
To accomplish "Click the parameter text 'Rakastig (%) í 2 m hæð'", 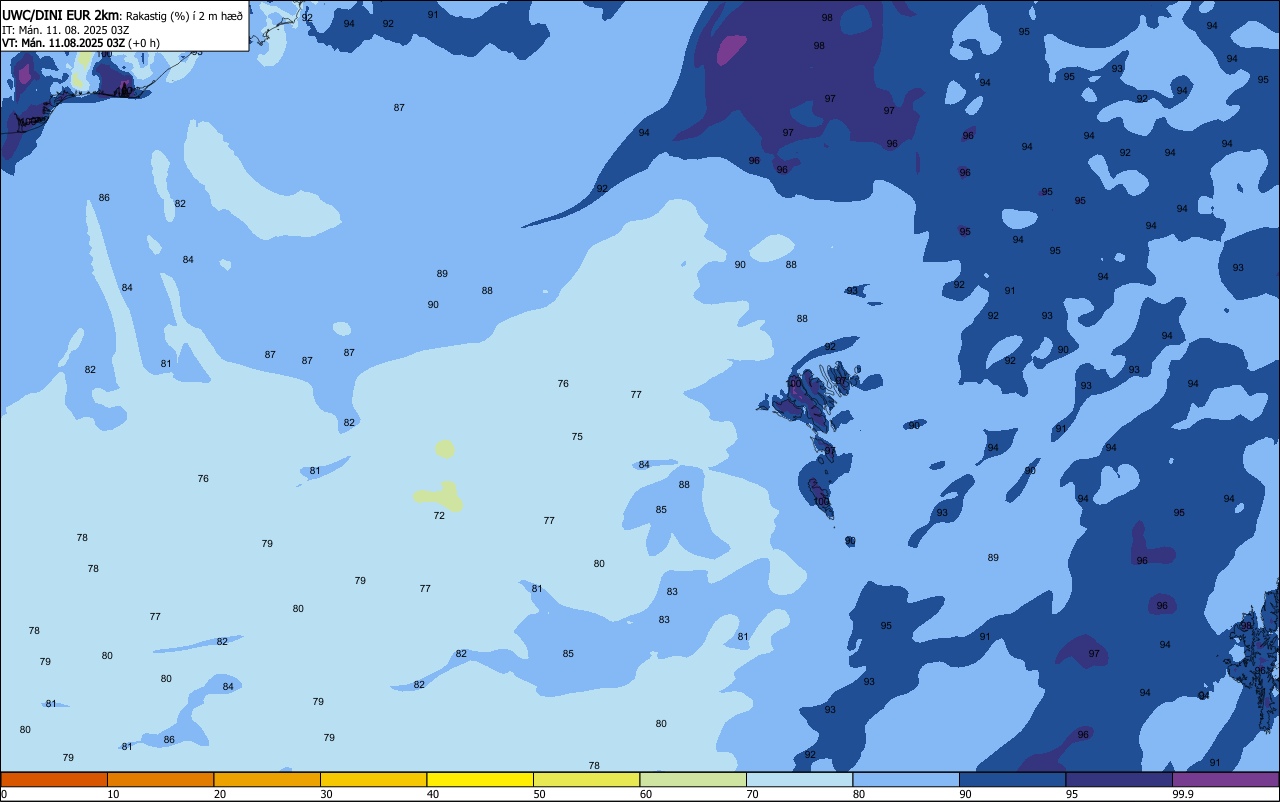I will coord(184,16).
